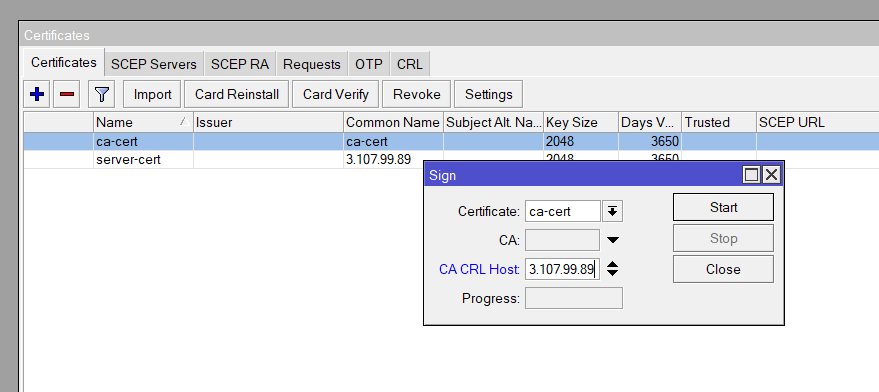Maximize the Sign dialog
Screen dimensions: 879x392
coord(751,175)
